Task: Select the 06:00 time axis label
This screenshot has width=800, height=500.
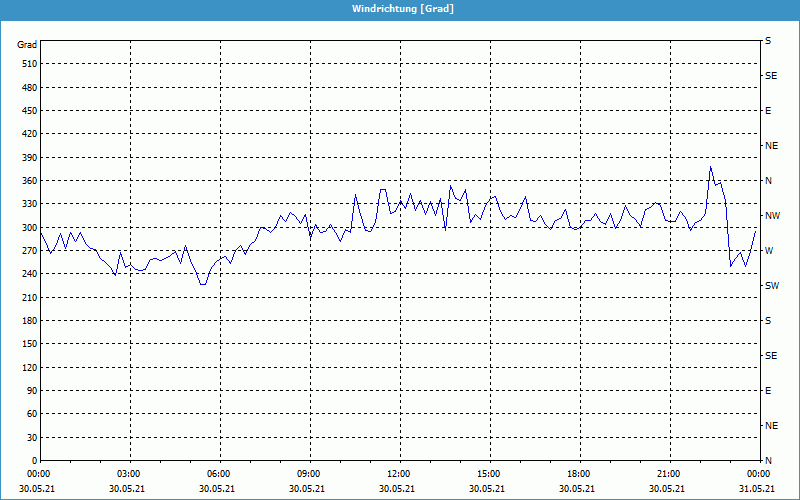Action: [219, 474]
